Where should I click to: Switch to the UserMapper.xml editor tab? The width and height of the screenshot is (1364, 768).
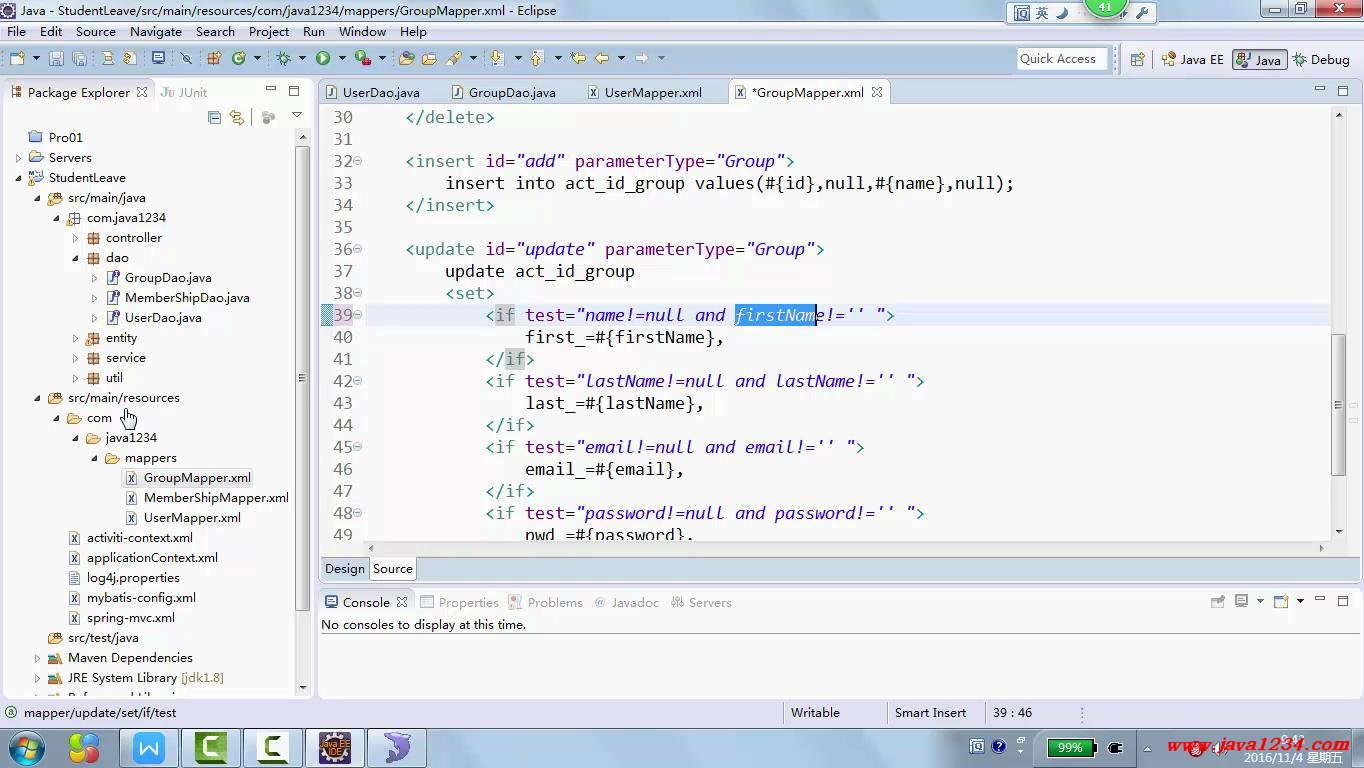click(x=652, y=92)
